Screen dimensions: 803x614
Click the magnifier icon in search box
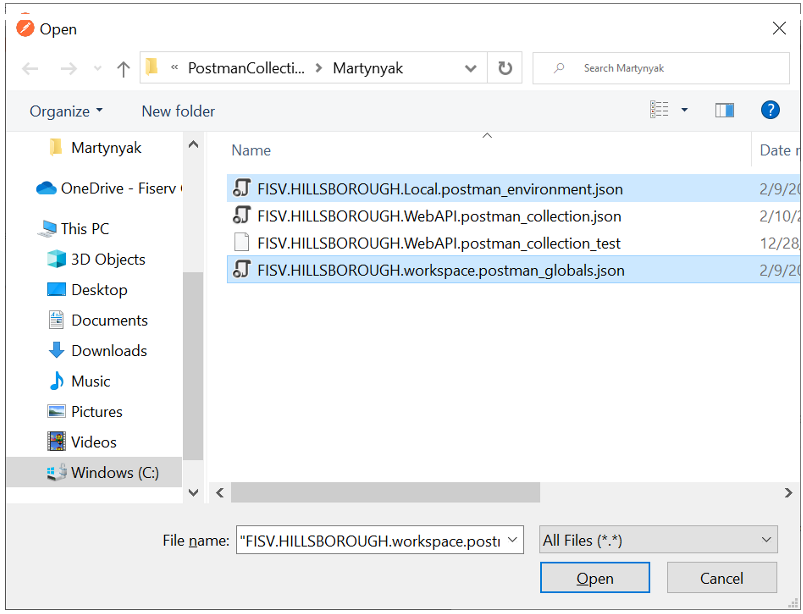[x=559, y=68]
